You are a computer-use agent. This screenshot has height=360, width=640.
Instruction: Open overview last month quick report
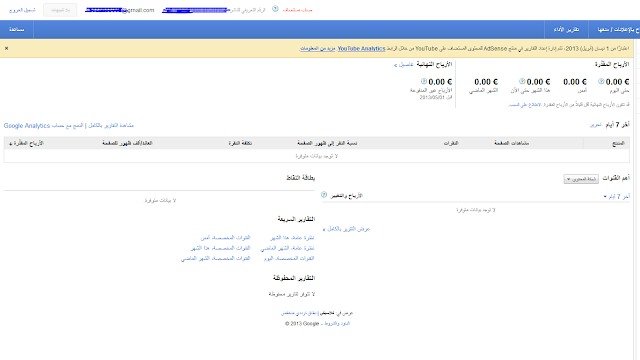click(287, 248)
